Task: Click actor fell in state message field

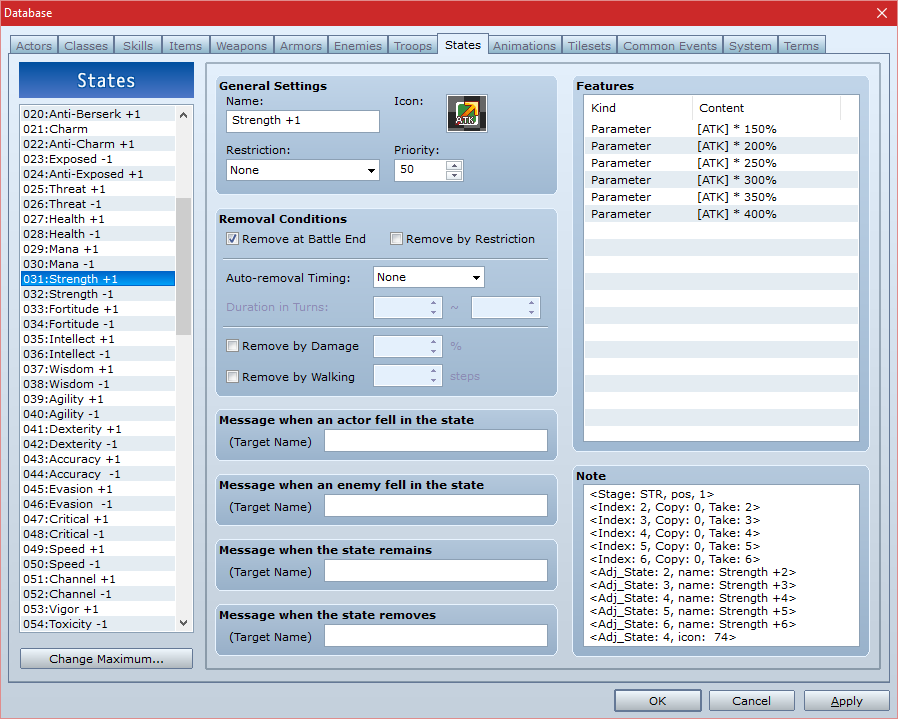Action: coord(436,441)
